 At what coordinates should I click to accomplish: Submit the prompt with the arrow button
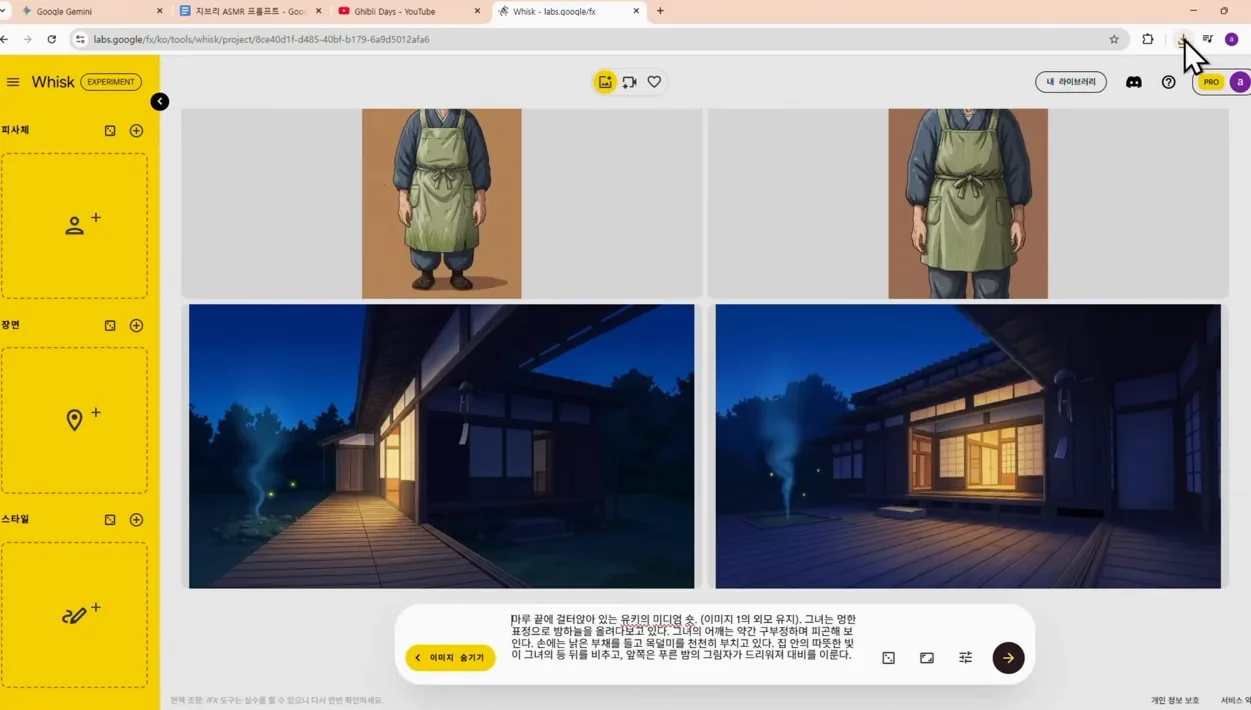tap(1008, 658)
